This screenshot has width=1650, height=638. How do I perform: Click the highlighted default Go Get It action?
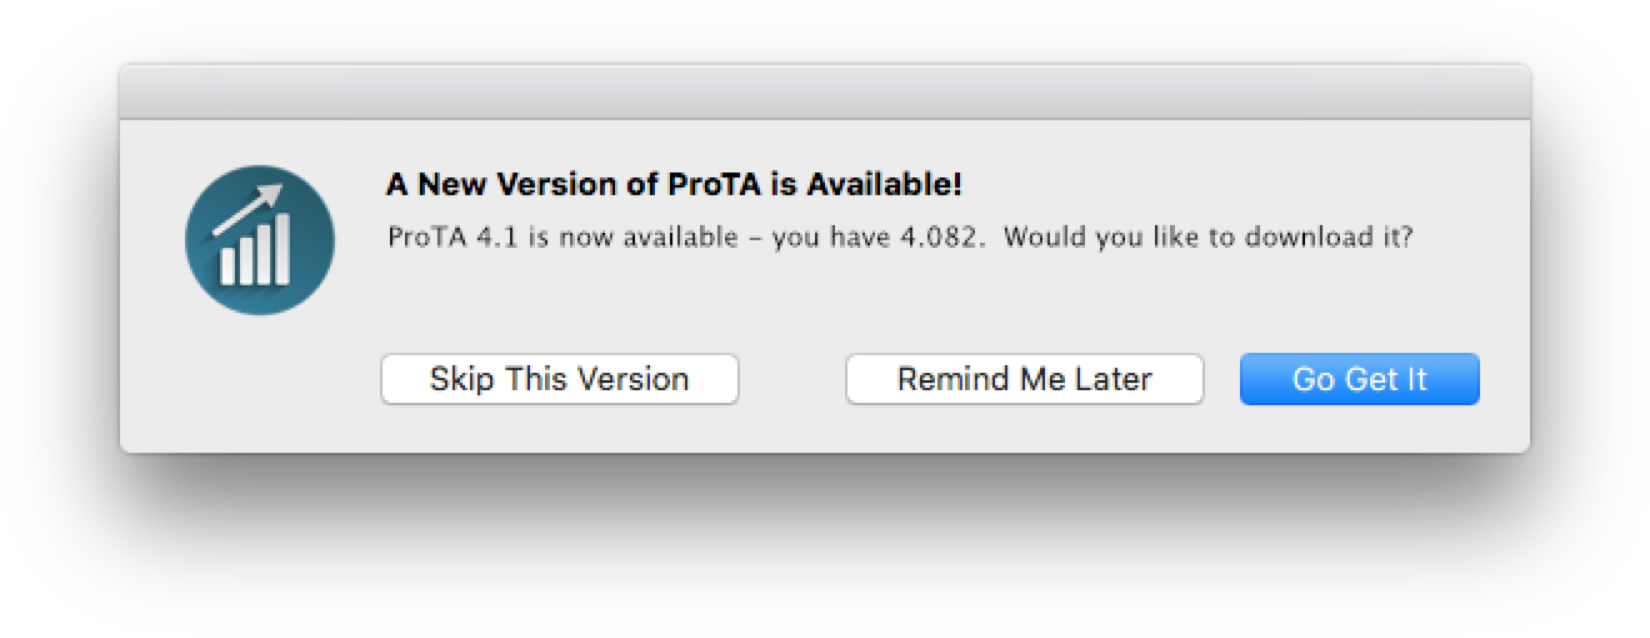click(x=1359, y=379)
